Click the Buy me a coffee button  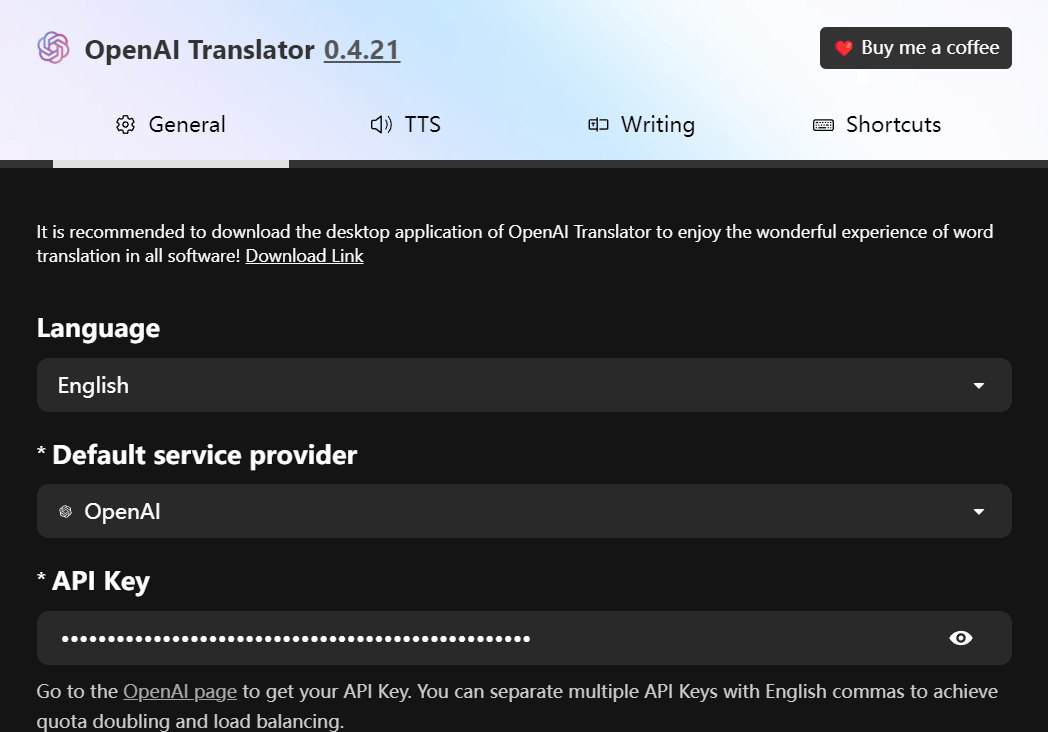pos(916,48)
